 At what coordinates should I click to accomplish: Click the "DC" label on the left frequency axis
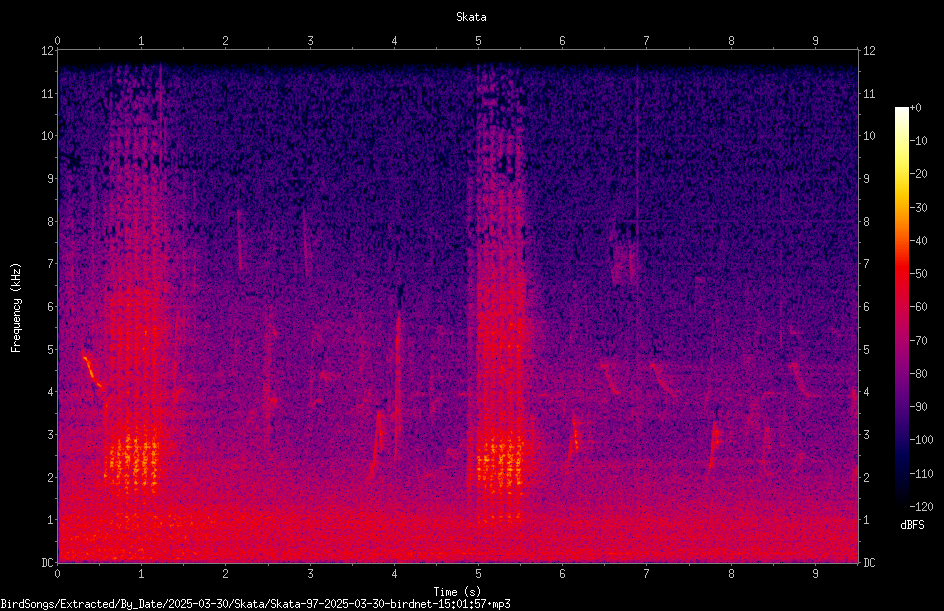[47, 562]
